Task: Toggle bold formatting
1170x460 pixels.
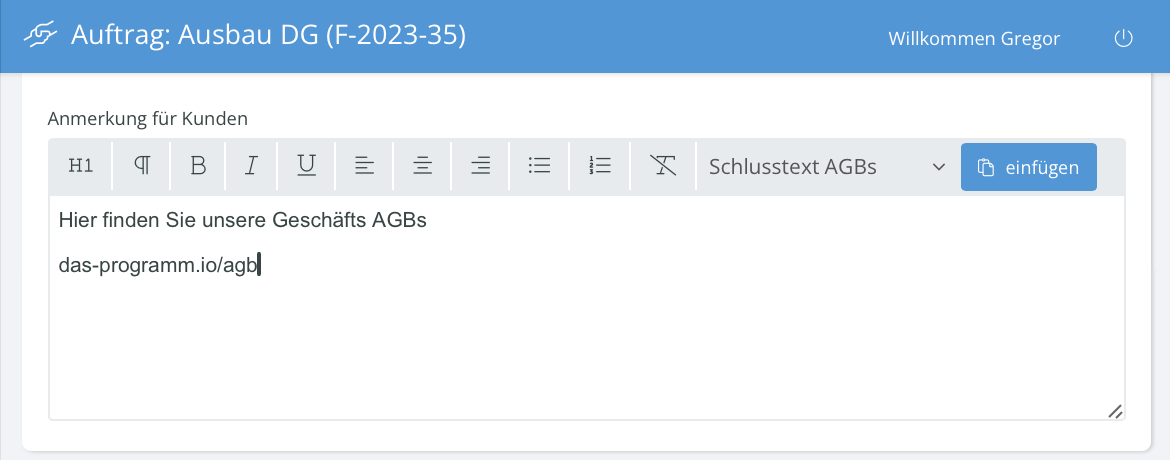Action: pyautogui.click(x=198, y=166)
